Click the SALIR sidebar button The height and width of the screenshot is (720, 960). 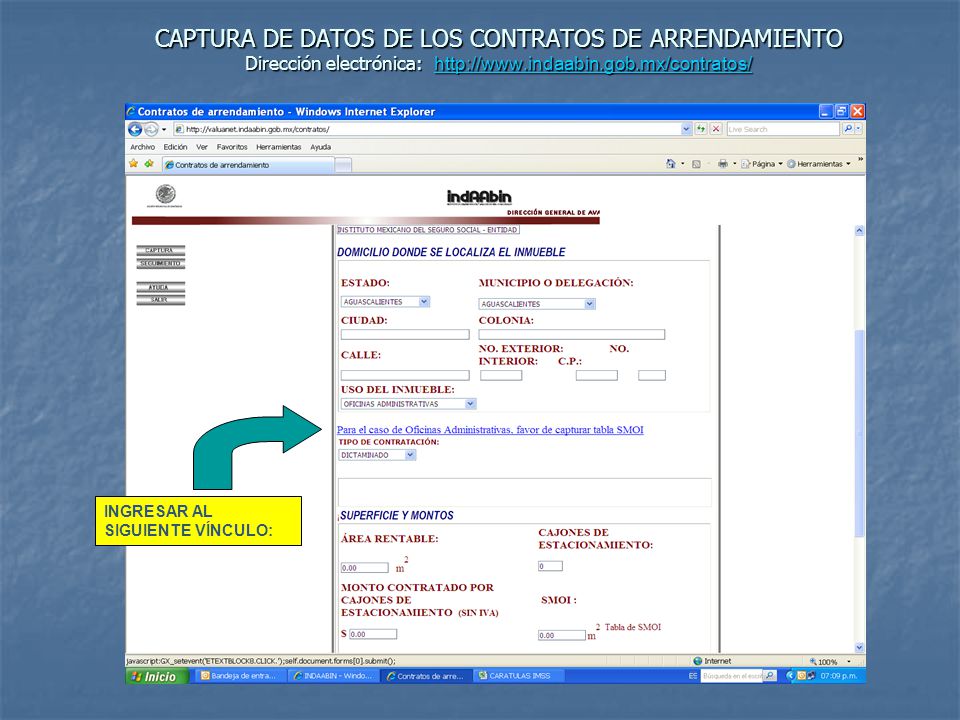coord(160,299)
